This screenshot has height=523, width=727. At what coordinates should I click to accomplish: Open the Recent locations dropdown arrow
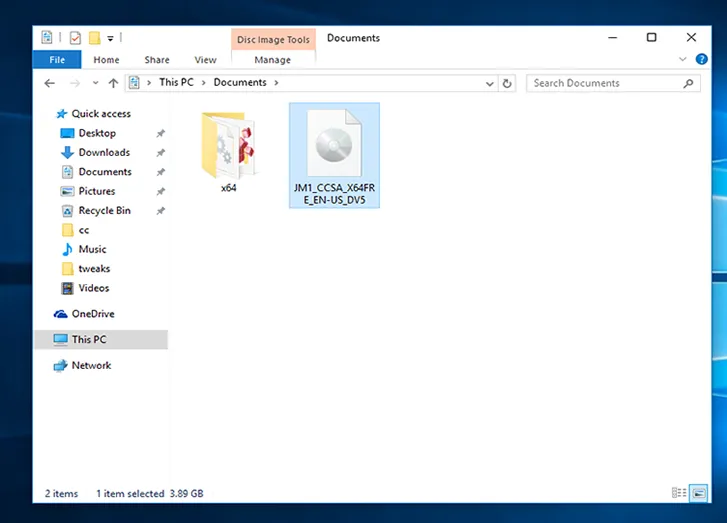[95, 83]
